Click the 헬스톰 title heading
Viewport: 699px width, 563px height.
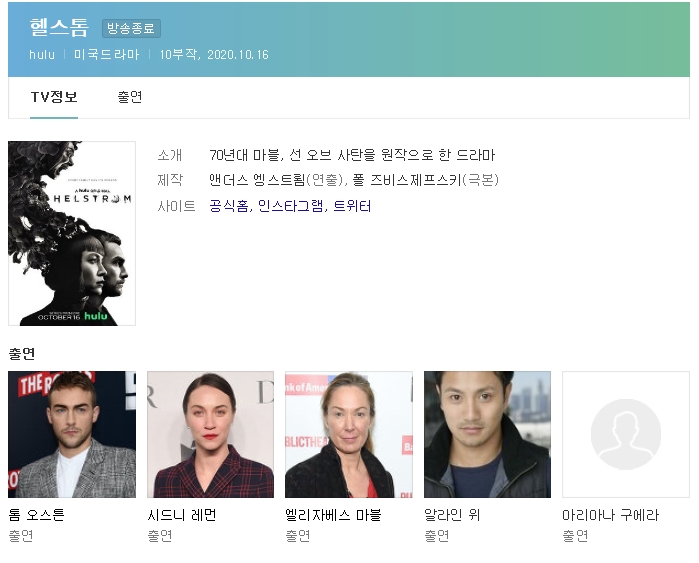59,28
